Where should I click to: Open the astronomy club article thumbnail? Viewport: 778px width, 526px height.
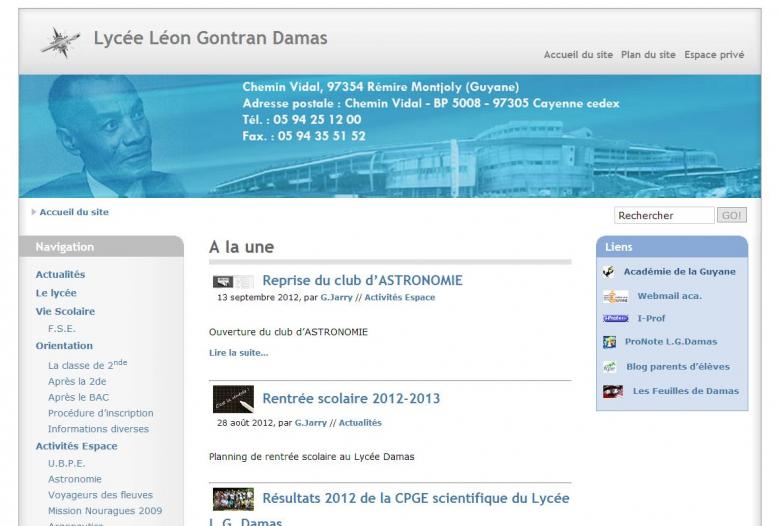233,282
